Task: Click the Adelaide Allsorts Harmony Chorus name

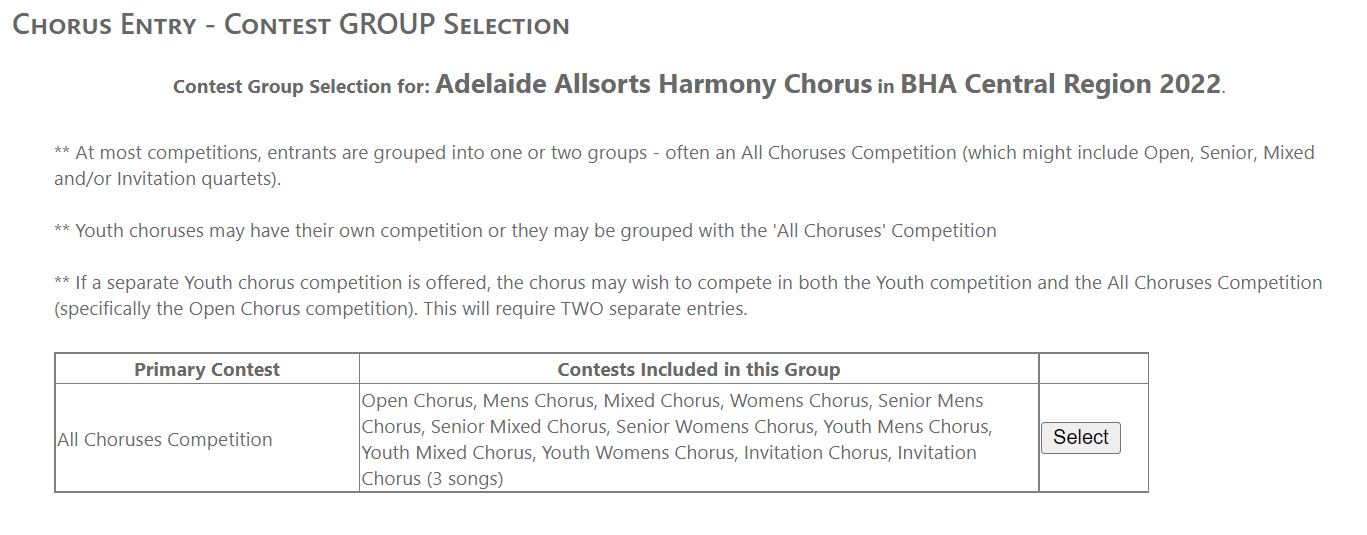Action: tap(654, 84)
